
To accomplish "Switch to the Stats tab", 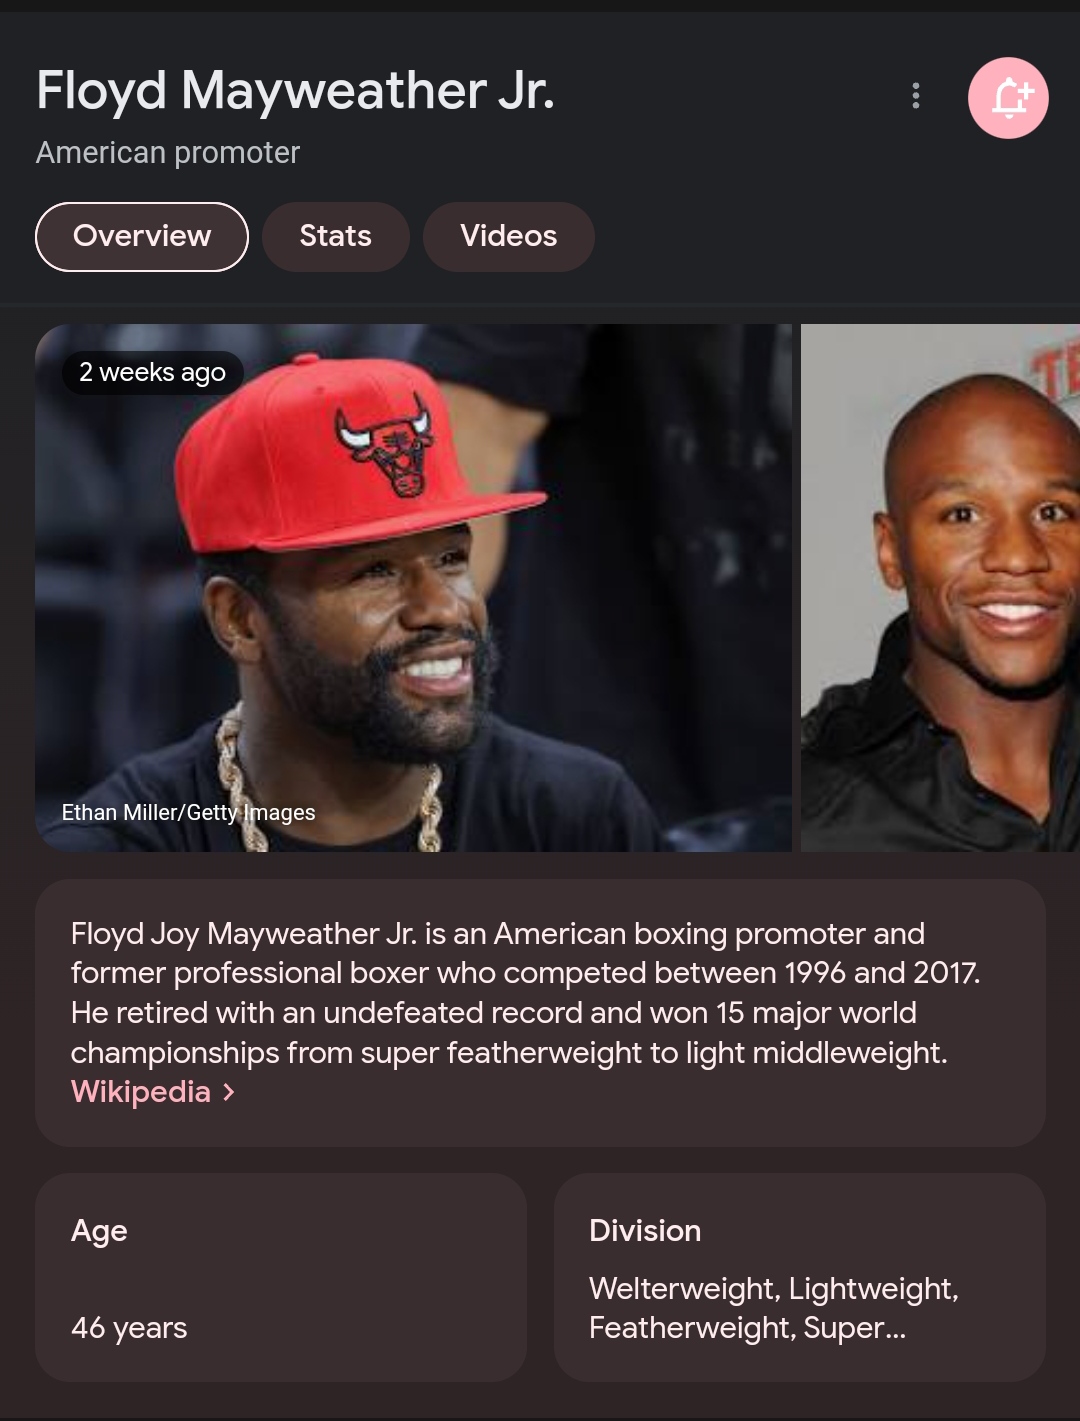I will coord(336,237).
